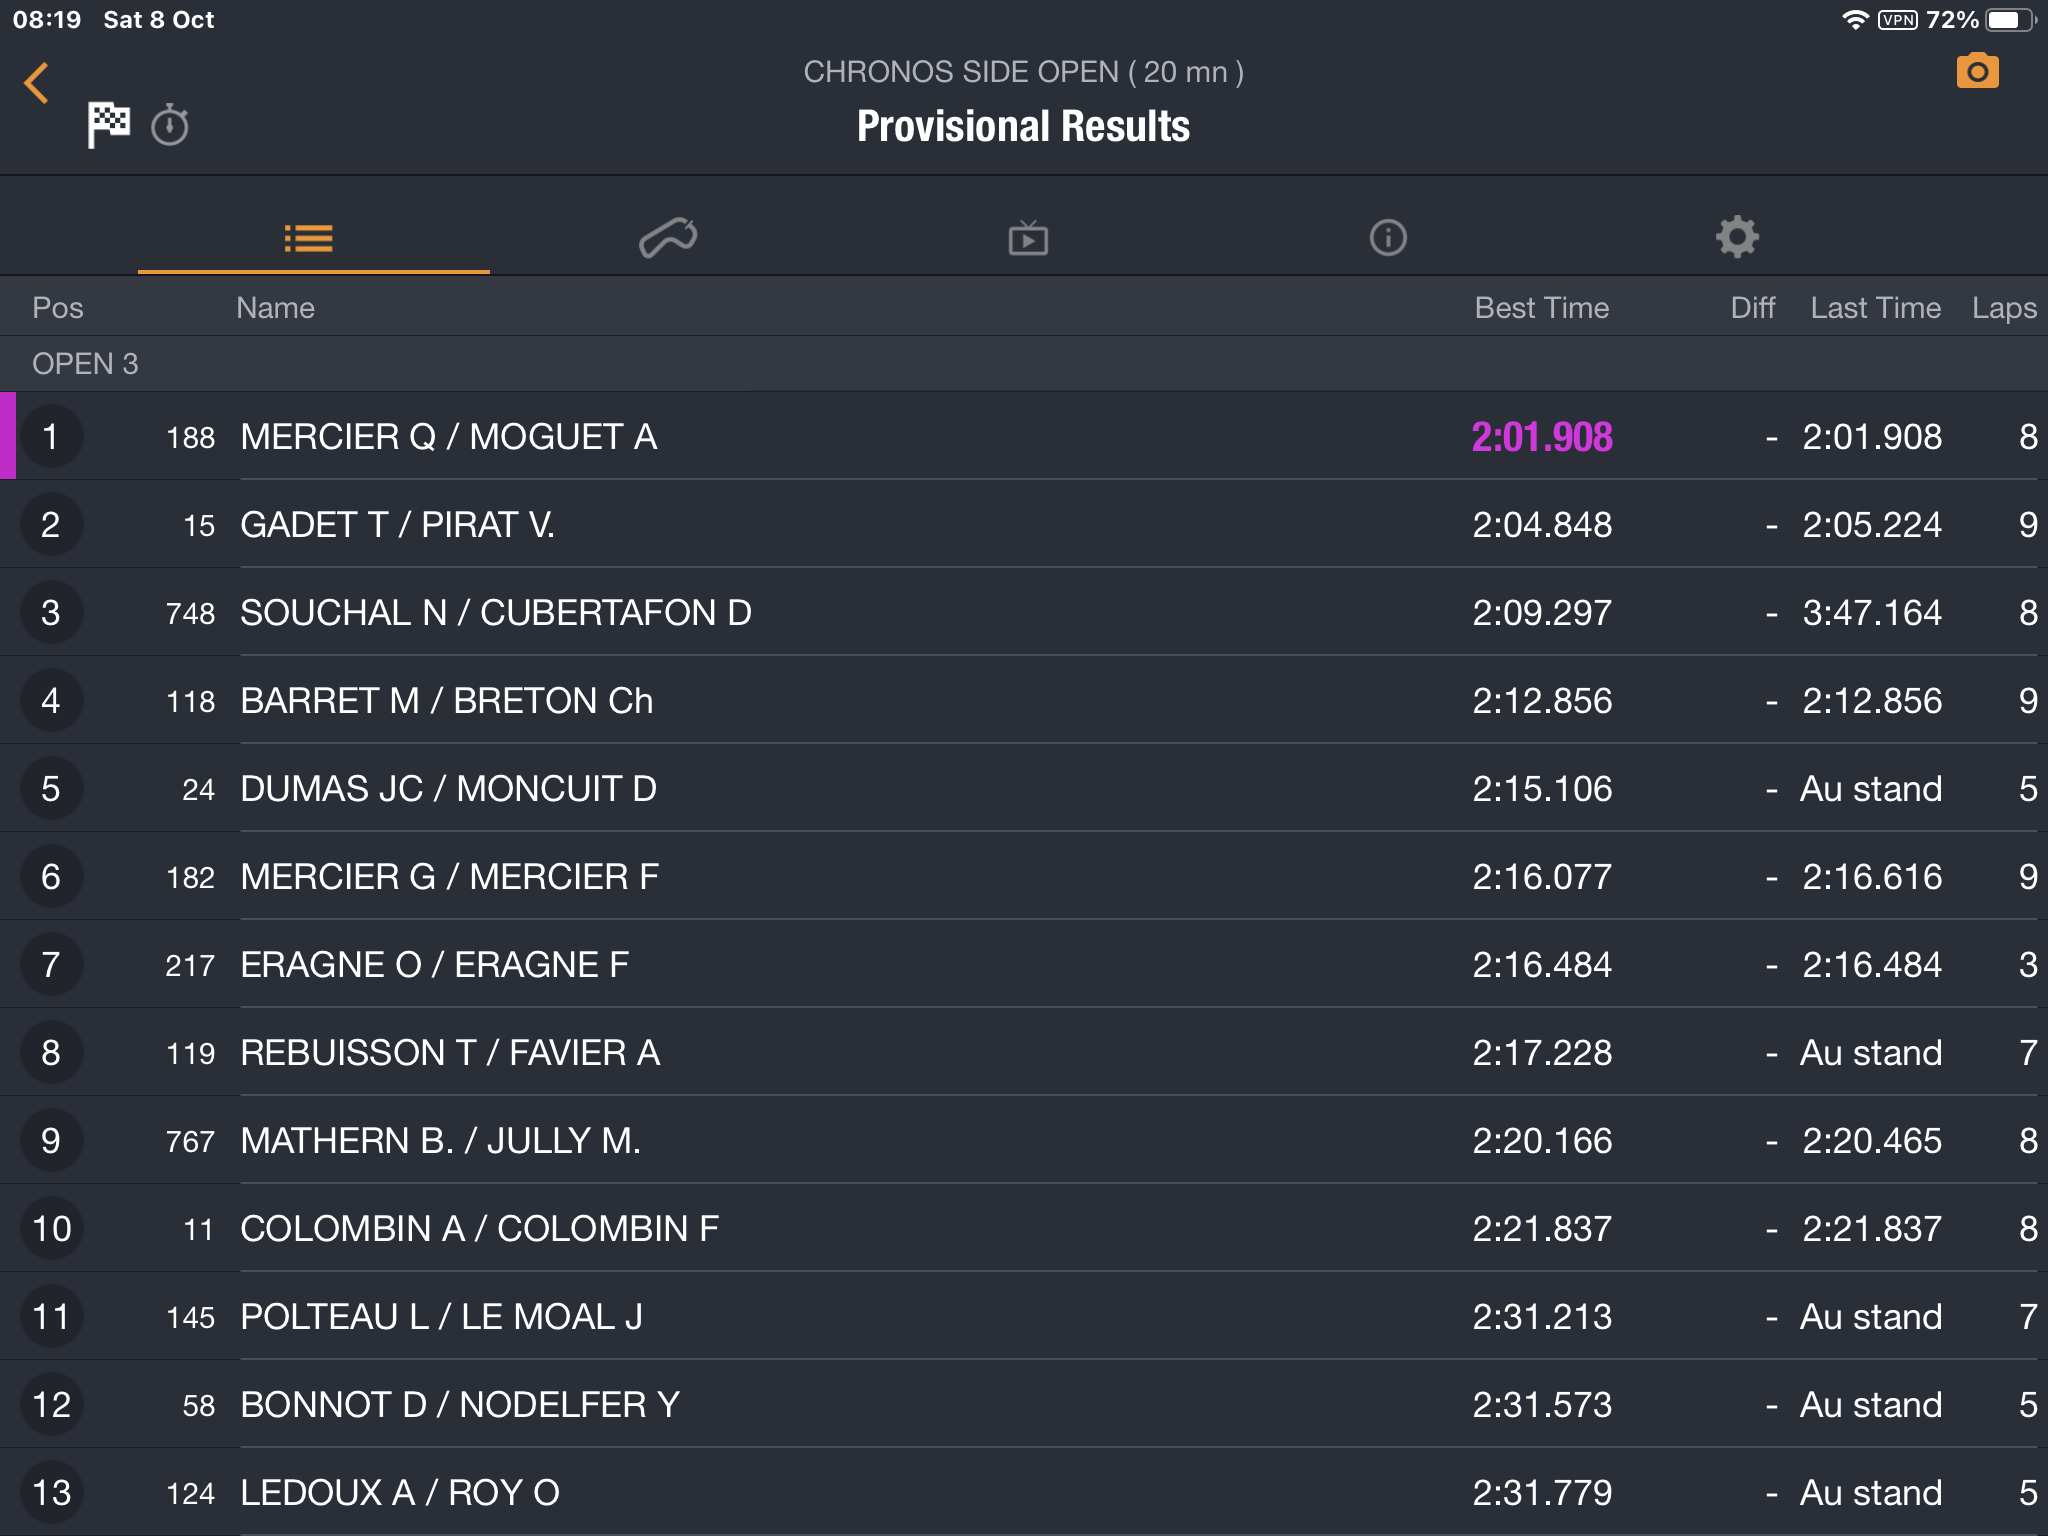
Task: Tap the Last Time column header
Action: point(1875,308)
